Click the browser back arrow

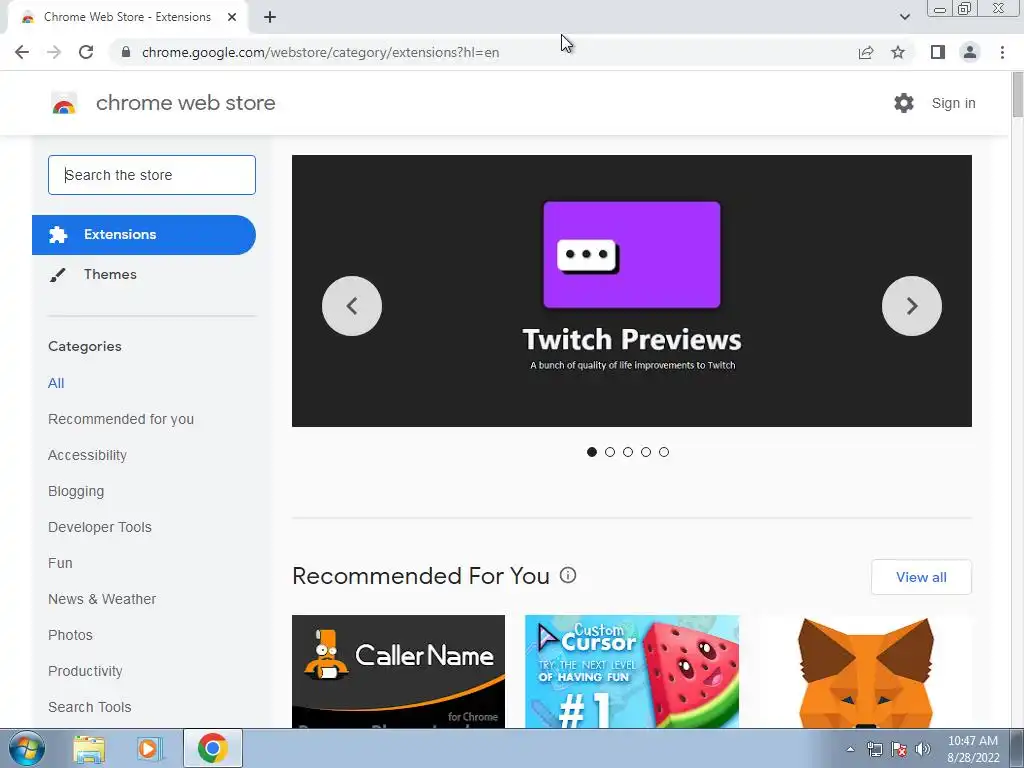coord(22,52)
